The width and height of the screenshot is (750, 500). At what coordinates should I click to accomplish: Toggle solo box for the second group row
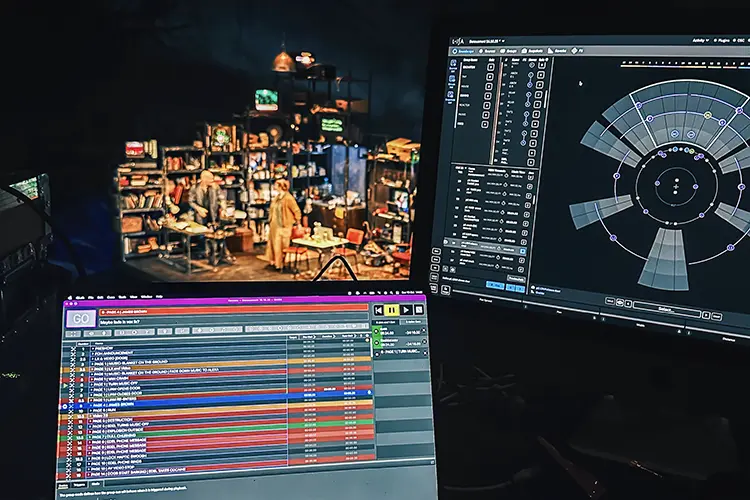click(489, 77)
